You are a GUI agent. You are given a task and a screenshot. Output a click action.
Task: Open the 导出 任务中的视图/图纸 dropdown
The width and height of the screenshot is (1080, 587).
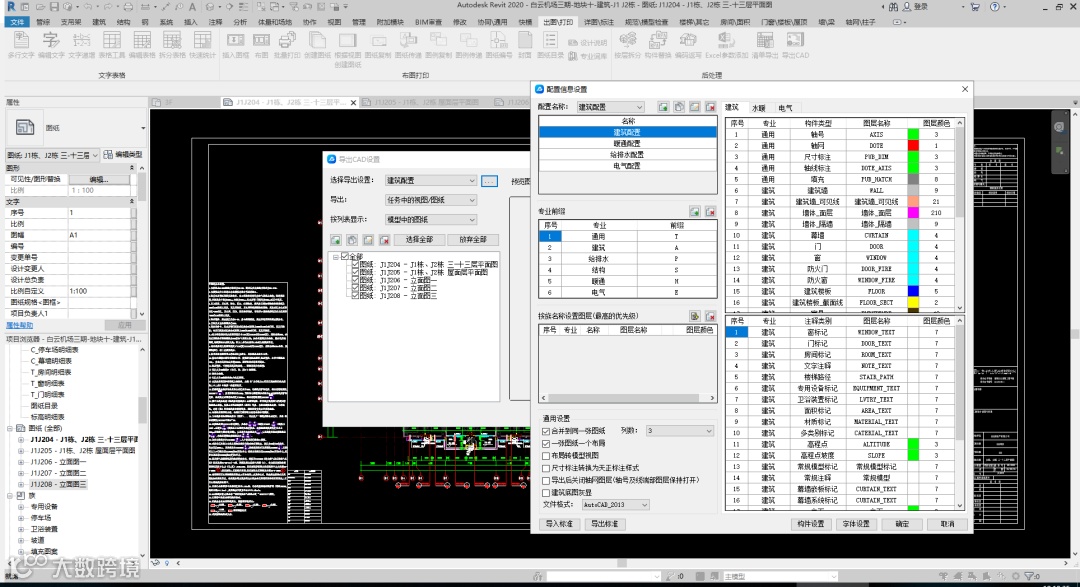430,200
